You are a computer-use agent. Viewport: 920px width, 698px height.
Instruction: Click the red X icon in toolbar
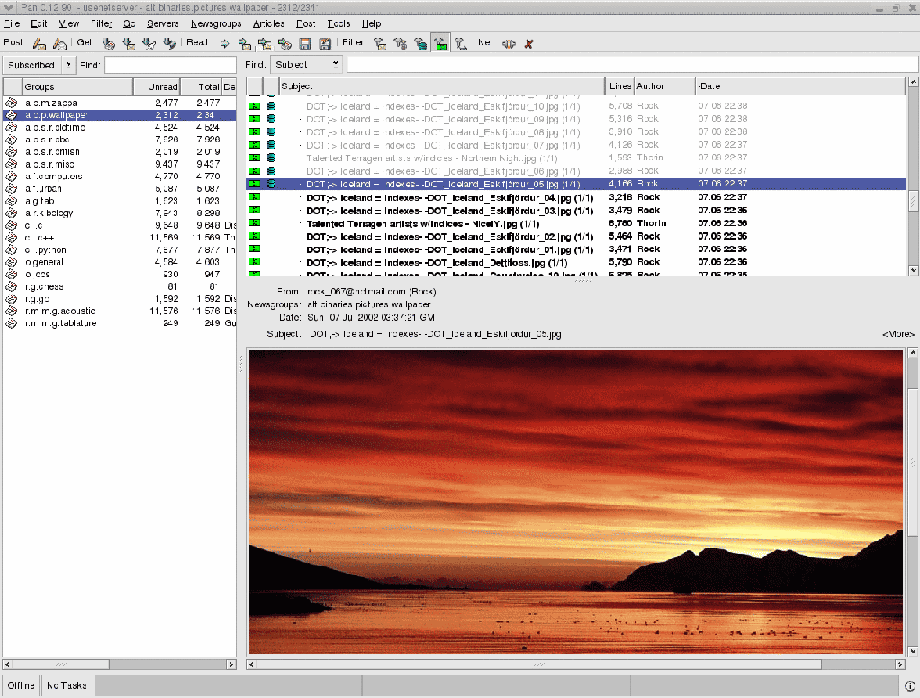tap(529, 44)
